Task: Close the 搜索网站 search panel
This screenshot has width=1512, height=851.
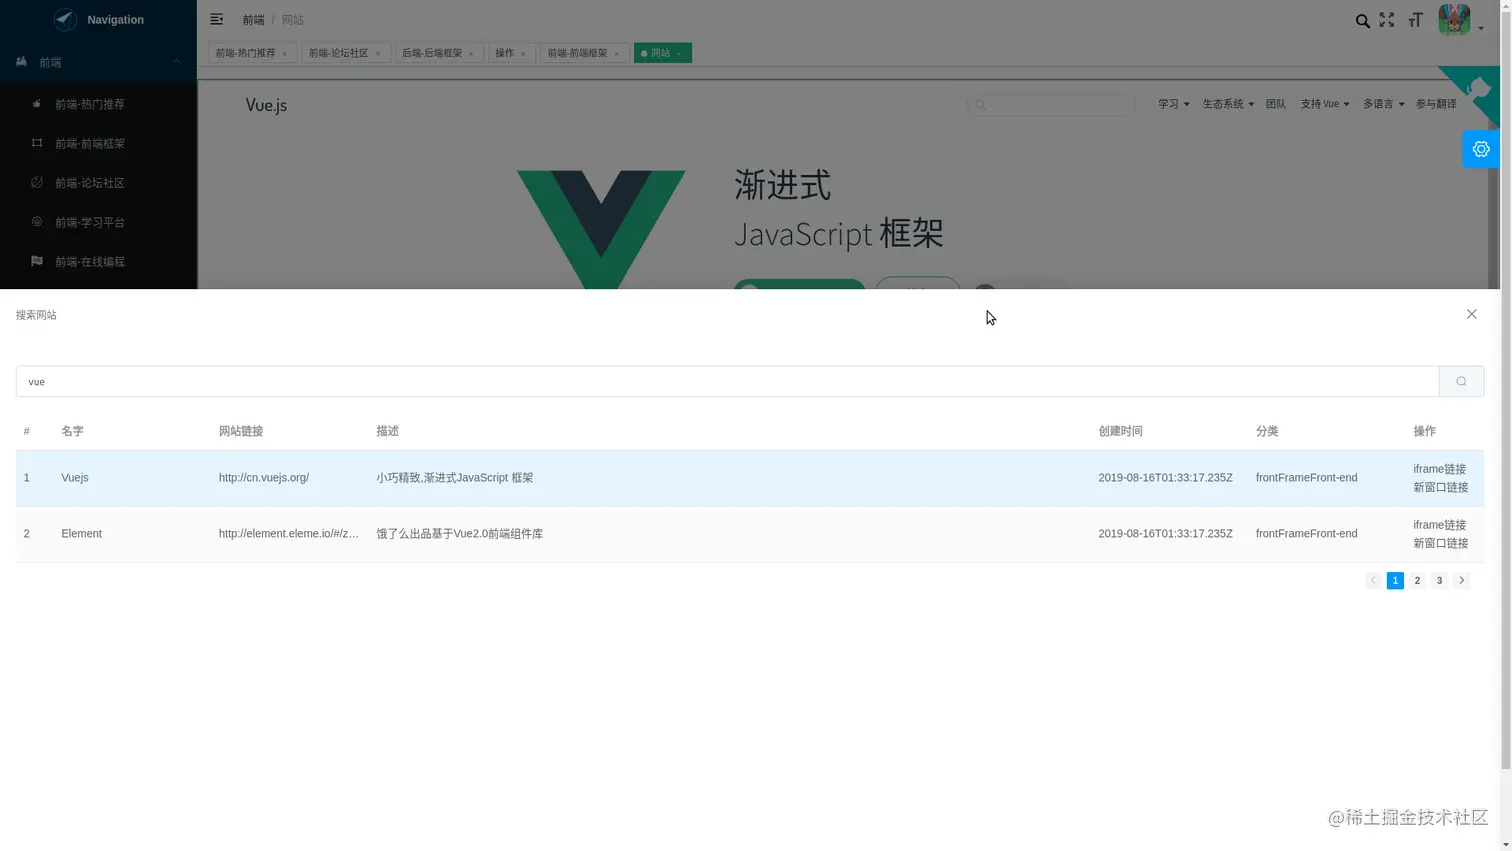Action: [1471, 314]
